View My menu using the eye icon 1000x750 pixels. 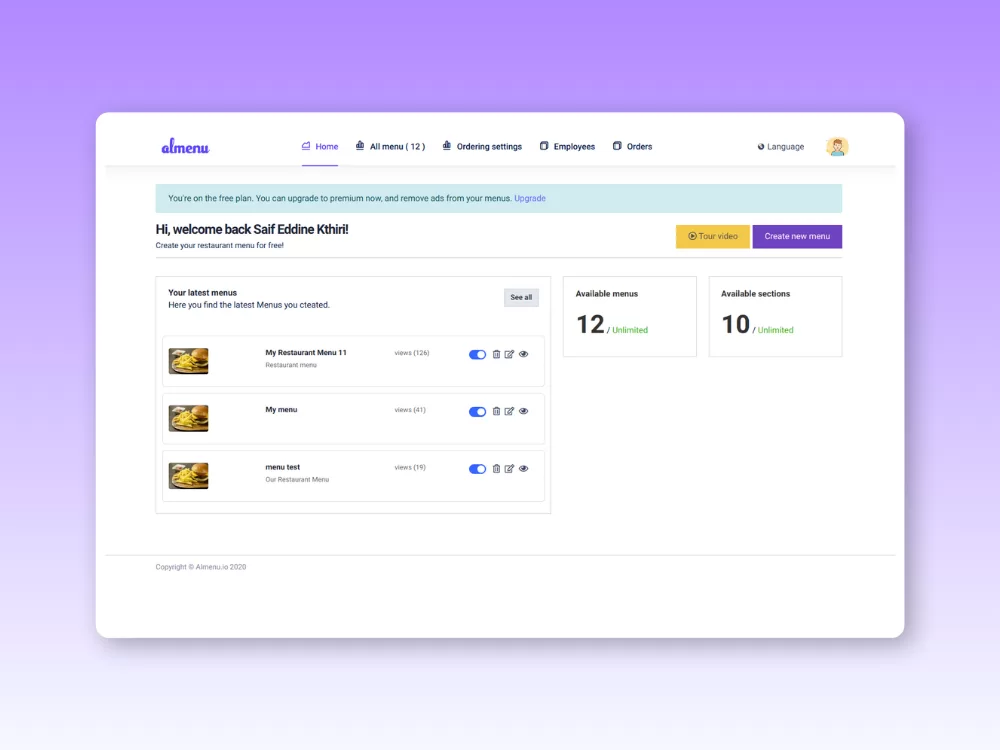523,411
